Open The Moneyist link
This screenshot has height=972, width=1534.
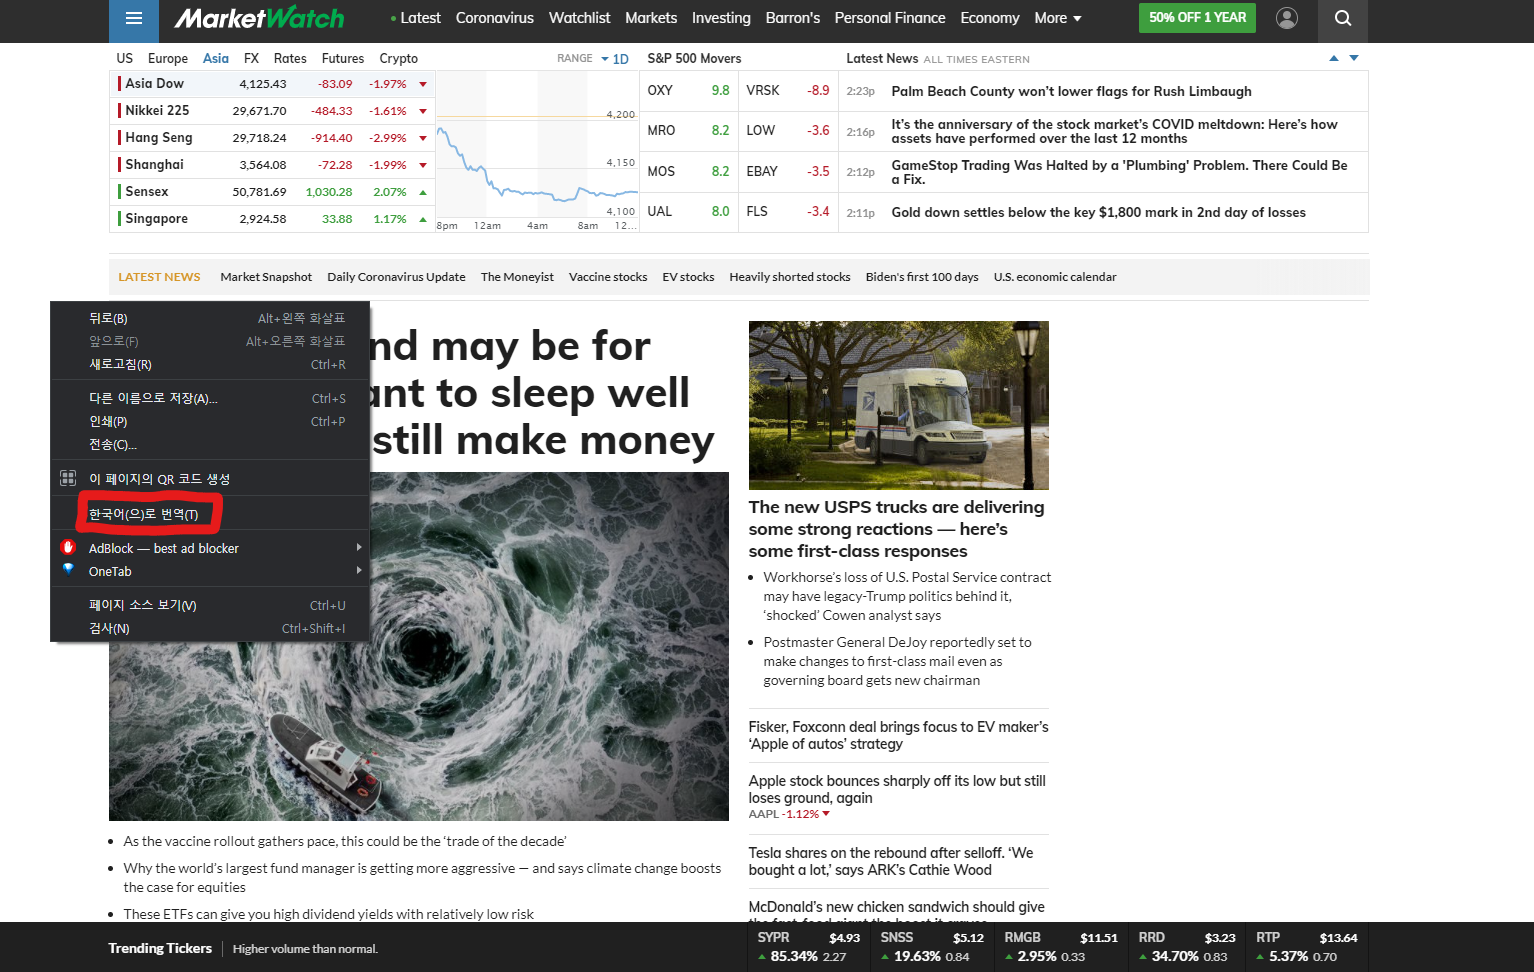click(x=517, y=277)
